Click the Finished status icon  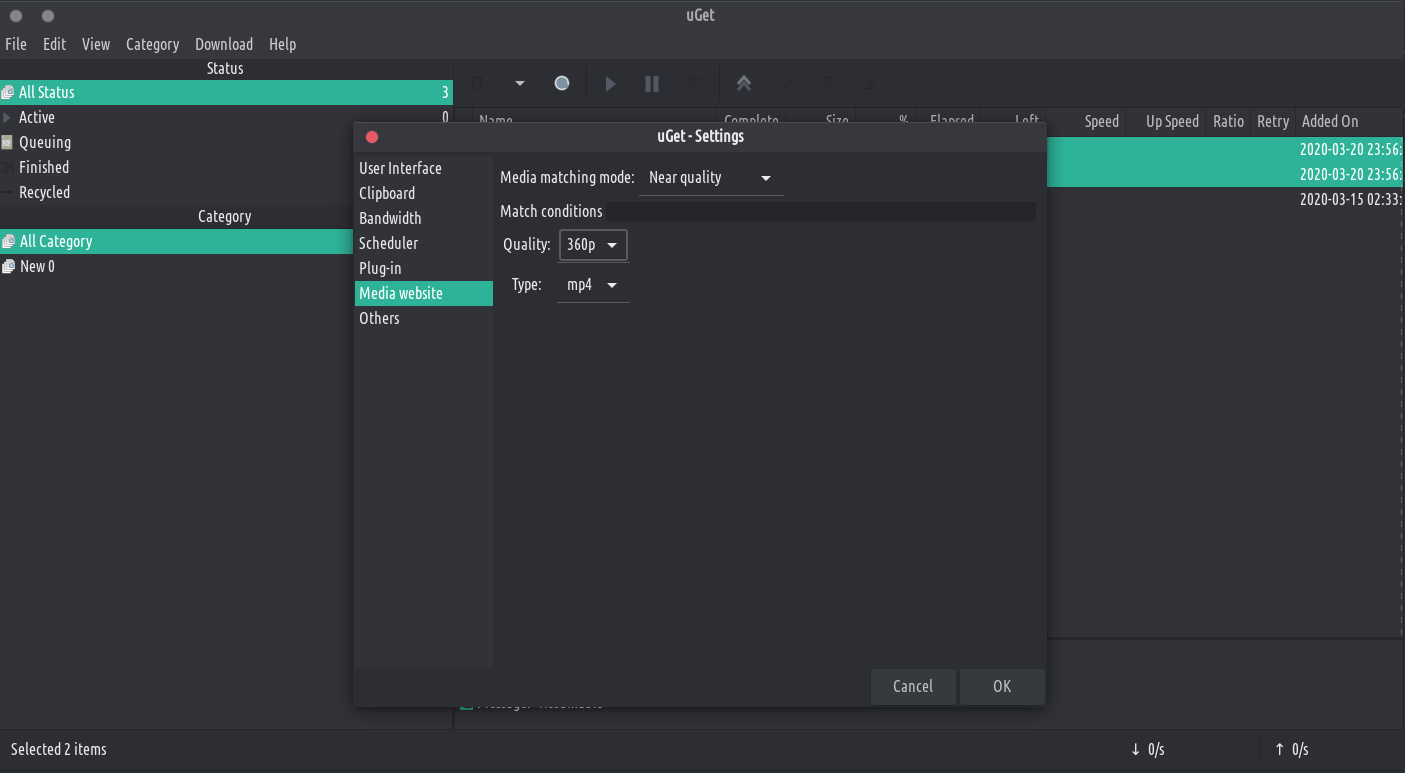(8, 167)
